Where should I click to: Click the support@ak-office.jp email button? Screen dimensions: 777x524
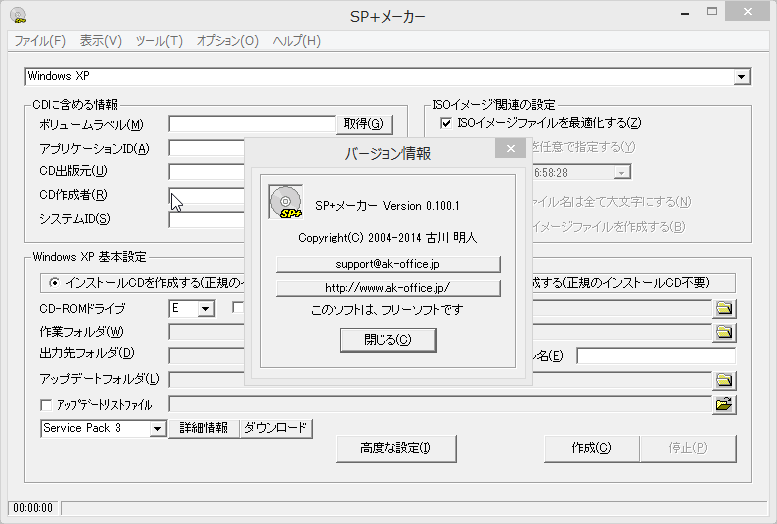pyautogui.click(x=388, y=264)
